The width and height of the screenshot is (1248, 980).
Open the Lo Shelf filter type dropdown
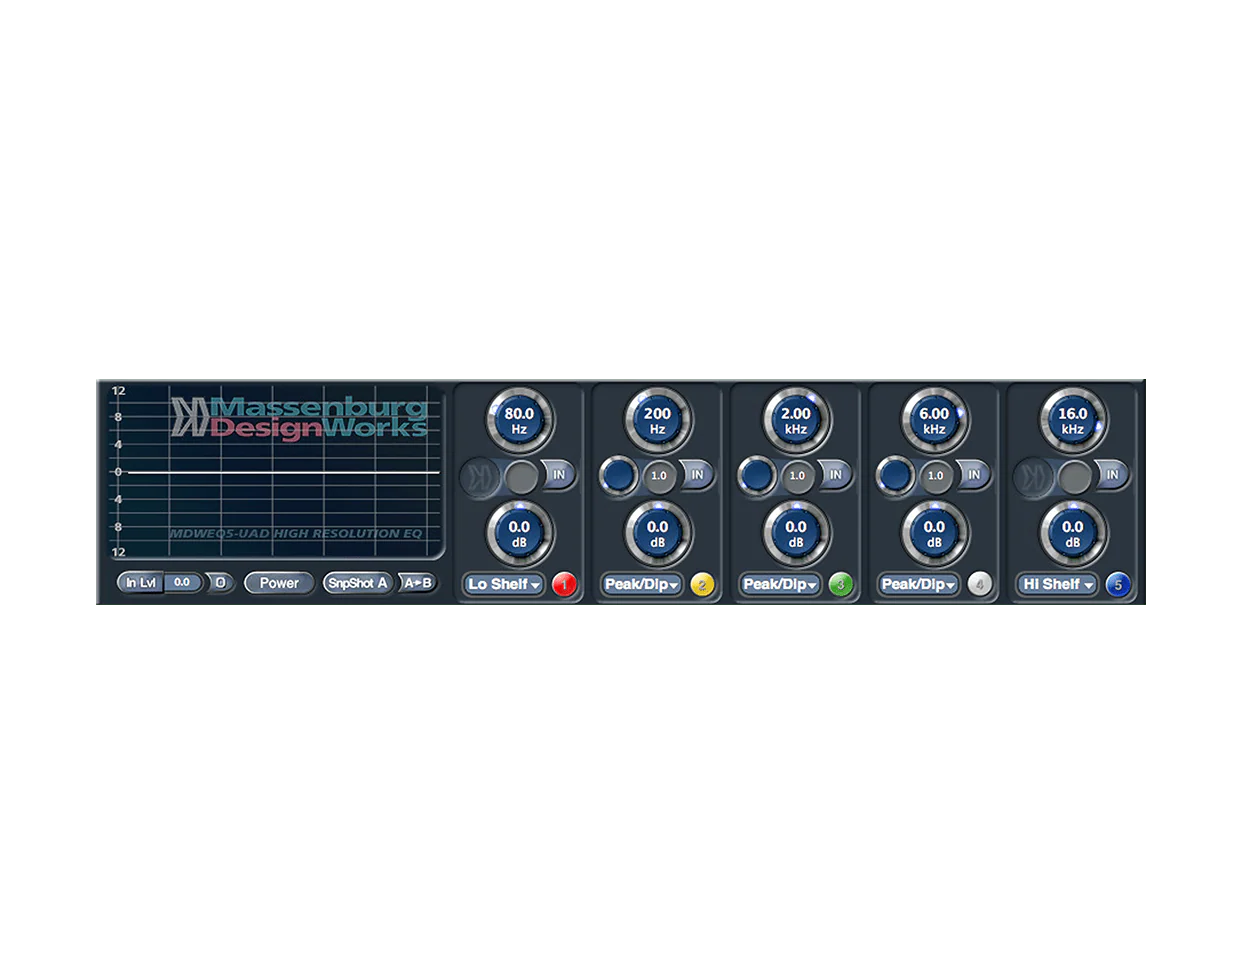point(504,585)
